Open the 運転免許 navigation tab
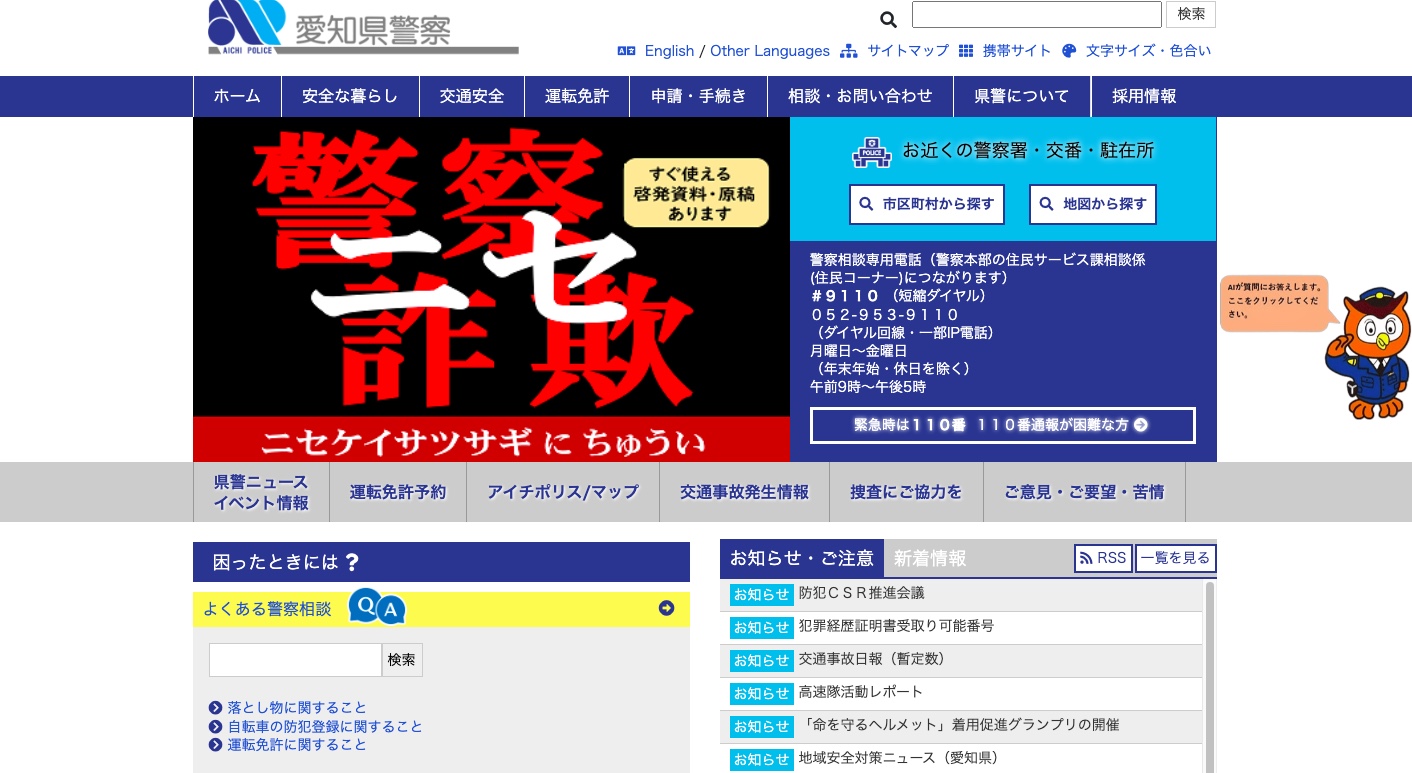1412x773 pixels. (577, 96)
